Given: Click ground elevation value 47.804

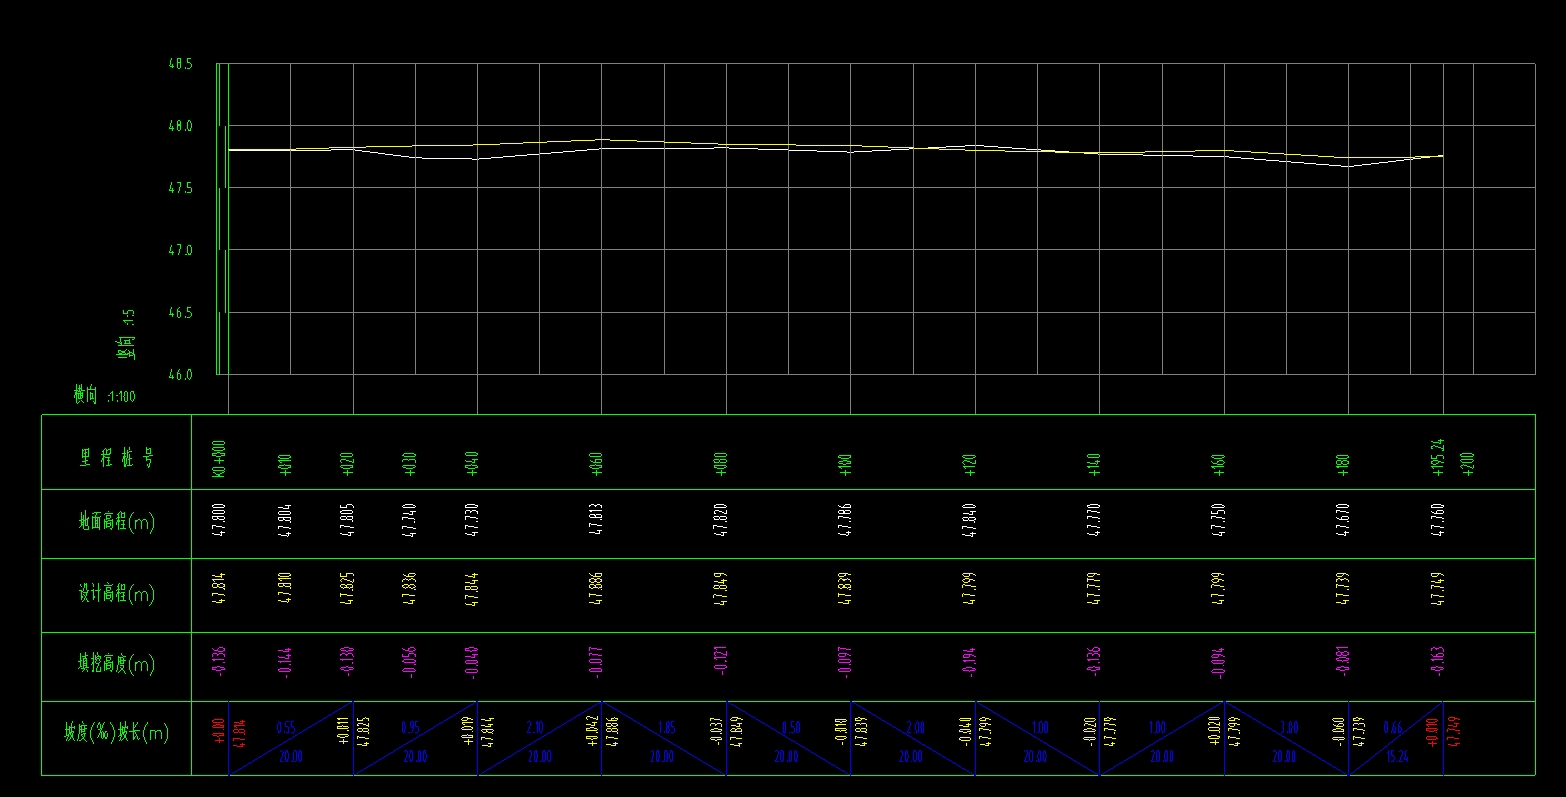Looking at the screenshot, I should click(285, 522).
